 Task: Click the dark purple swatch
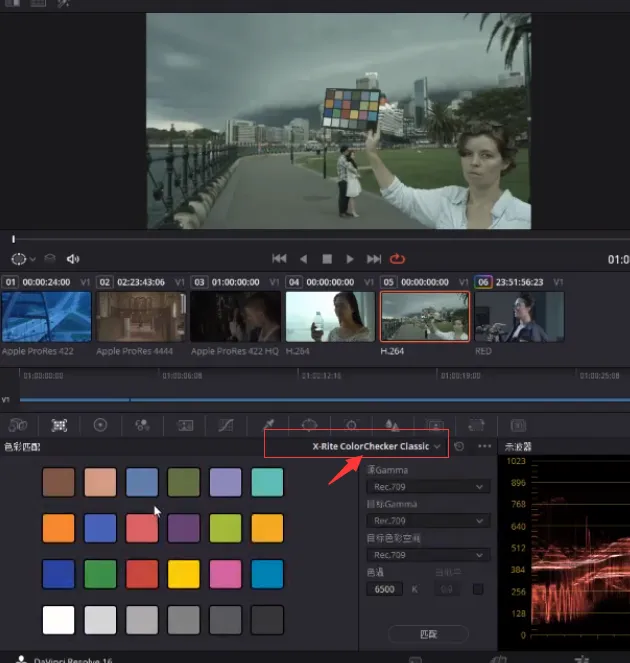tap(184, 528)
